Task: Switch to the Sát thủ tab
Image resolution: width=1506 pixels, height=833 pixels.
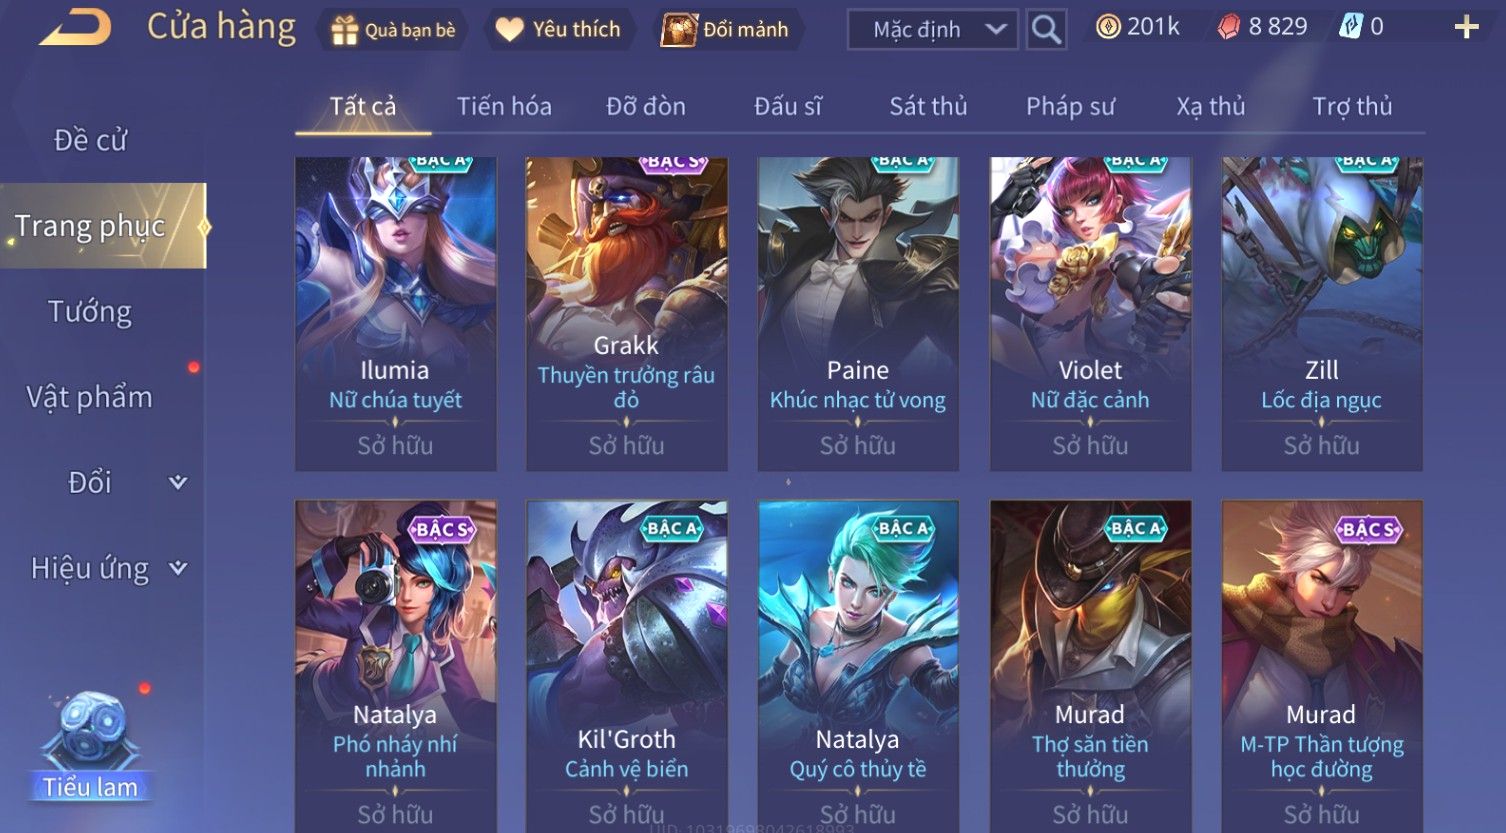Action: click(928, 106)
